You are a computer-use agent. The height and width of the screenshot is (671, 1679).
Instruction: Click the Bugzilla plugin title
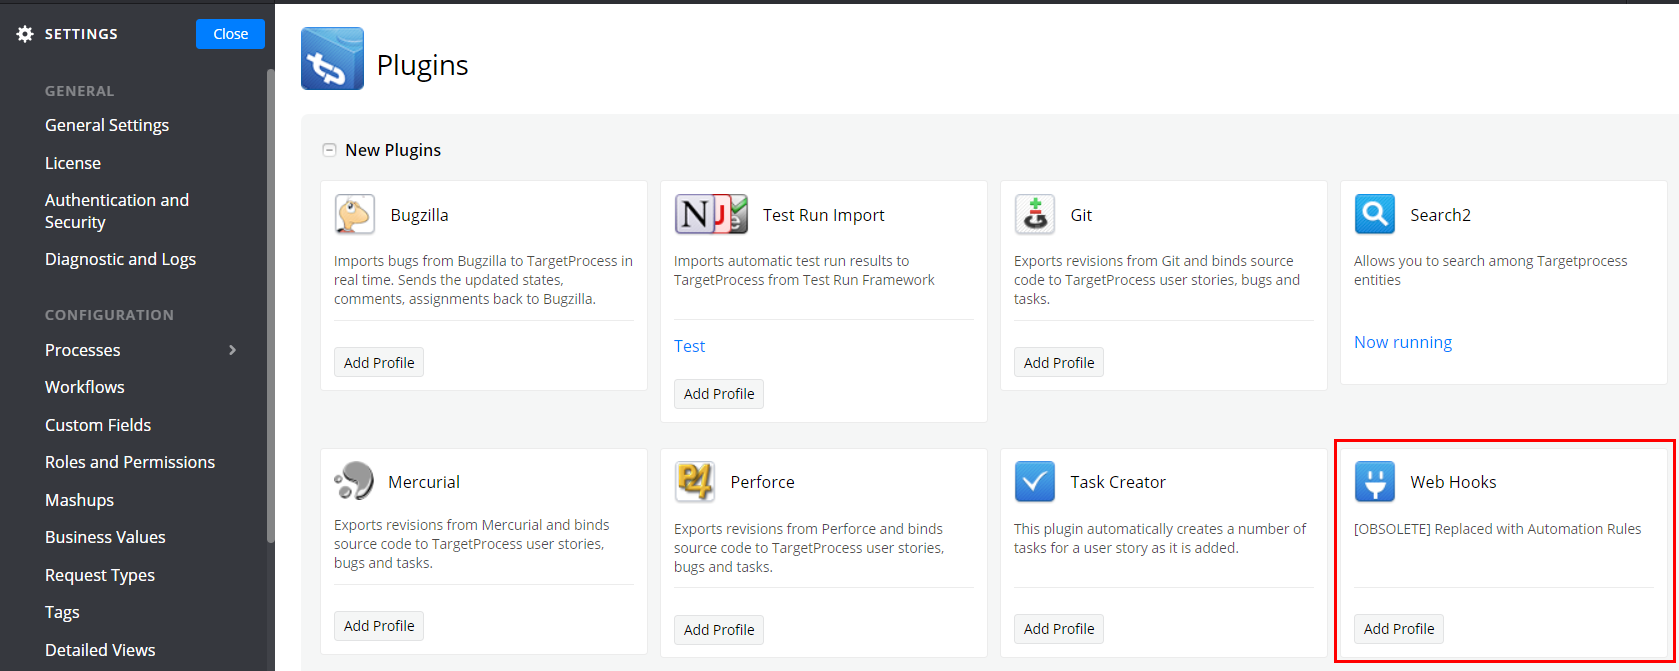tap(419, 215)
